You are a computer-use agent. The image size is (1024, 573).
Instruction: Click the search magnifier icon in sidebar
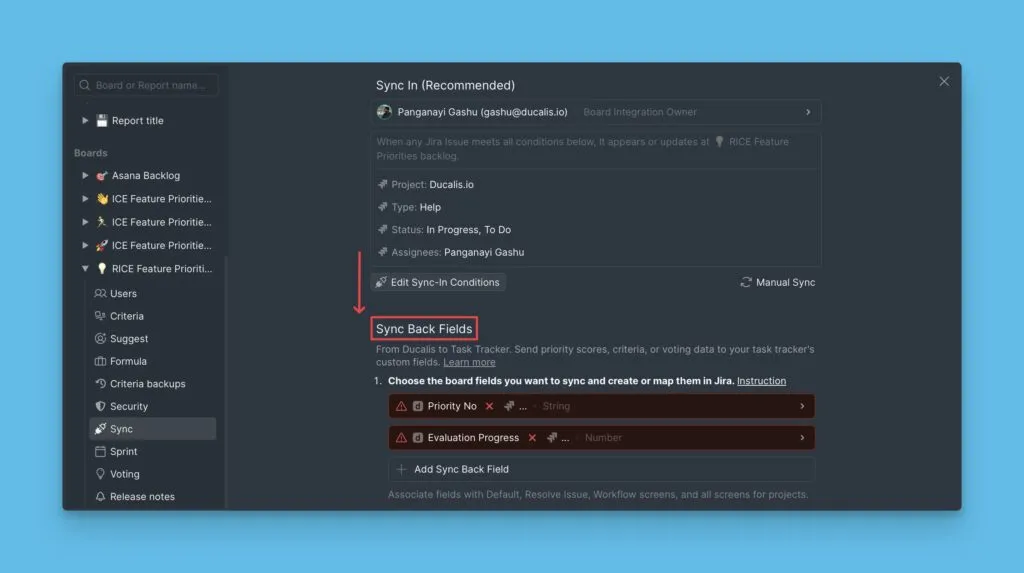click(x=85, y=86)
